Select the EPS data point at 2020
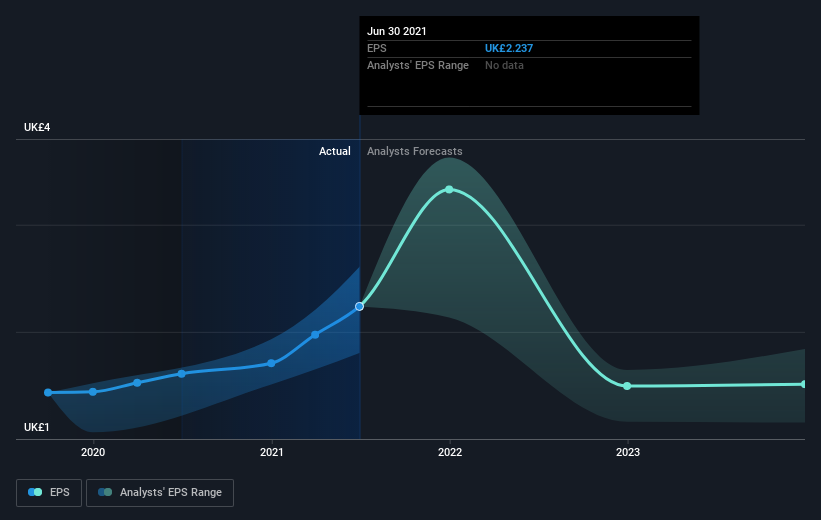 tap(93, 392)
